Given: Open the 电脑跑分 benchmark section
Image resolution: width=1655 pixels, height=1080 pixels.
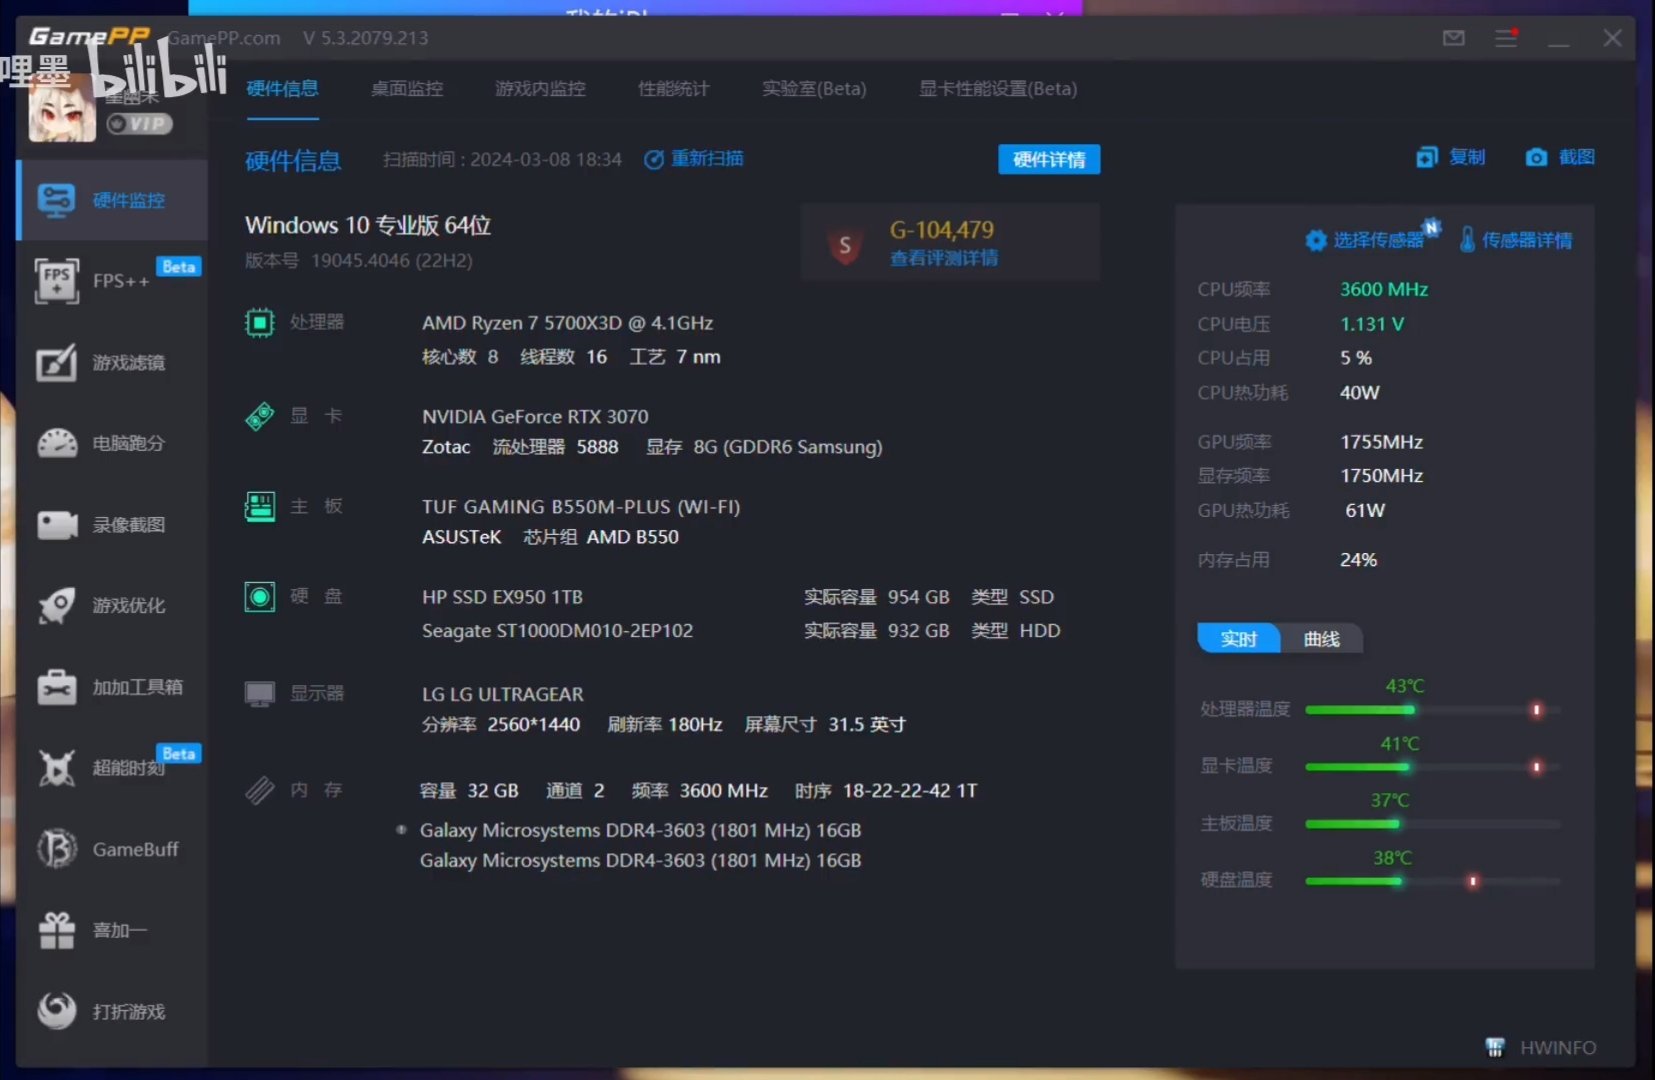Looking at the screenshot, I should pyautogui.click(x=112, y=443).
